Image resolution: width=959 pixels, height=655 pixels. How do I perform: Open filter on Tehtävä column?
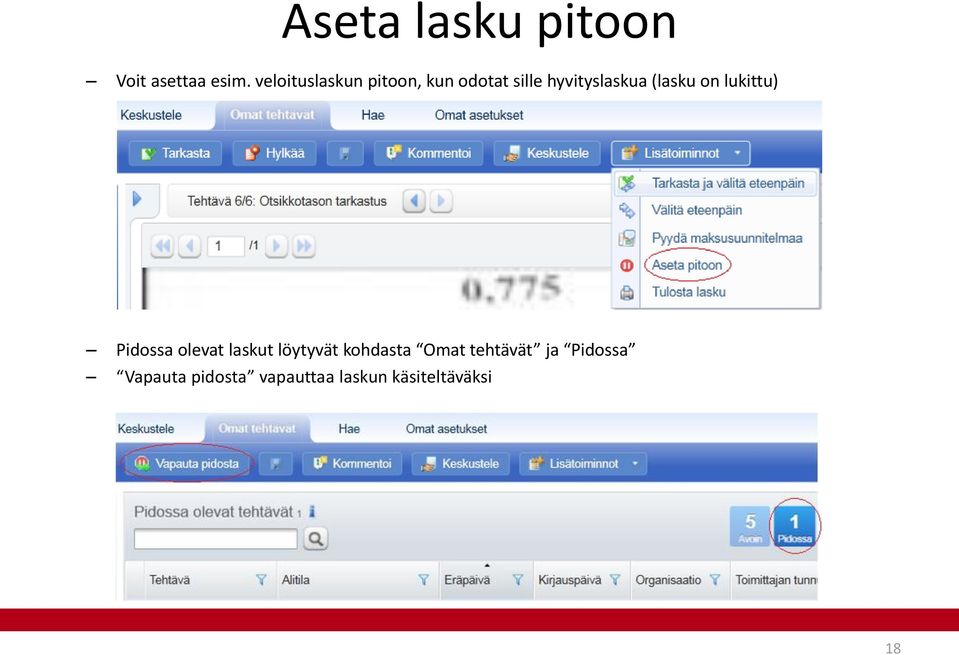[x=261, y=580]
